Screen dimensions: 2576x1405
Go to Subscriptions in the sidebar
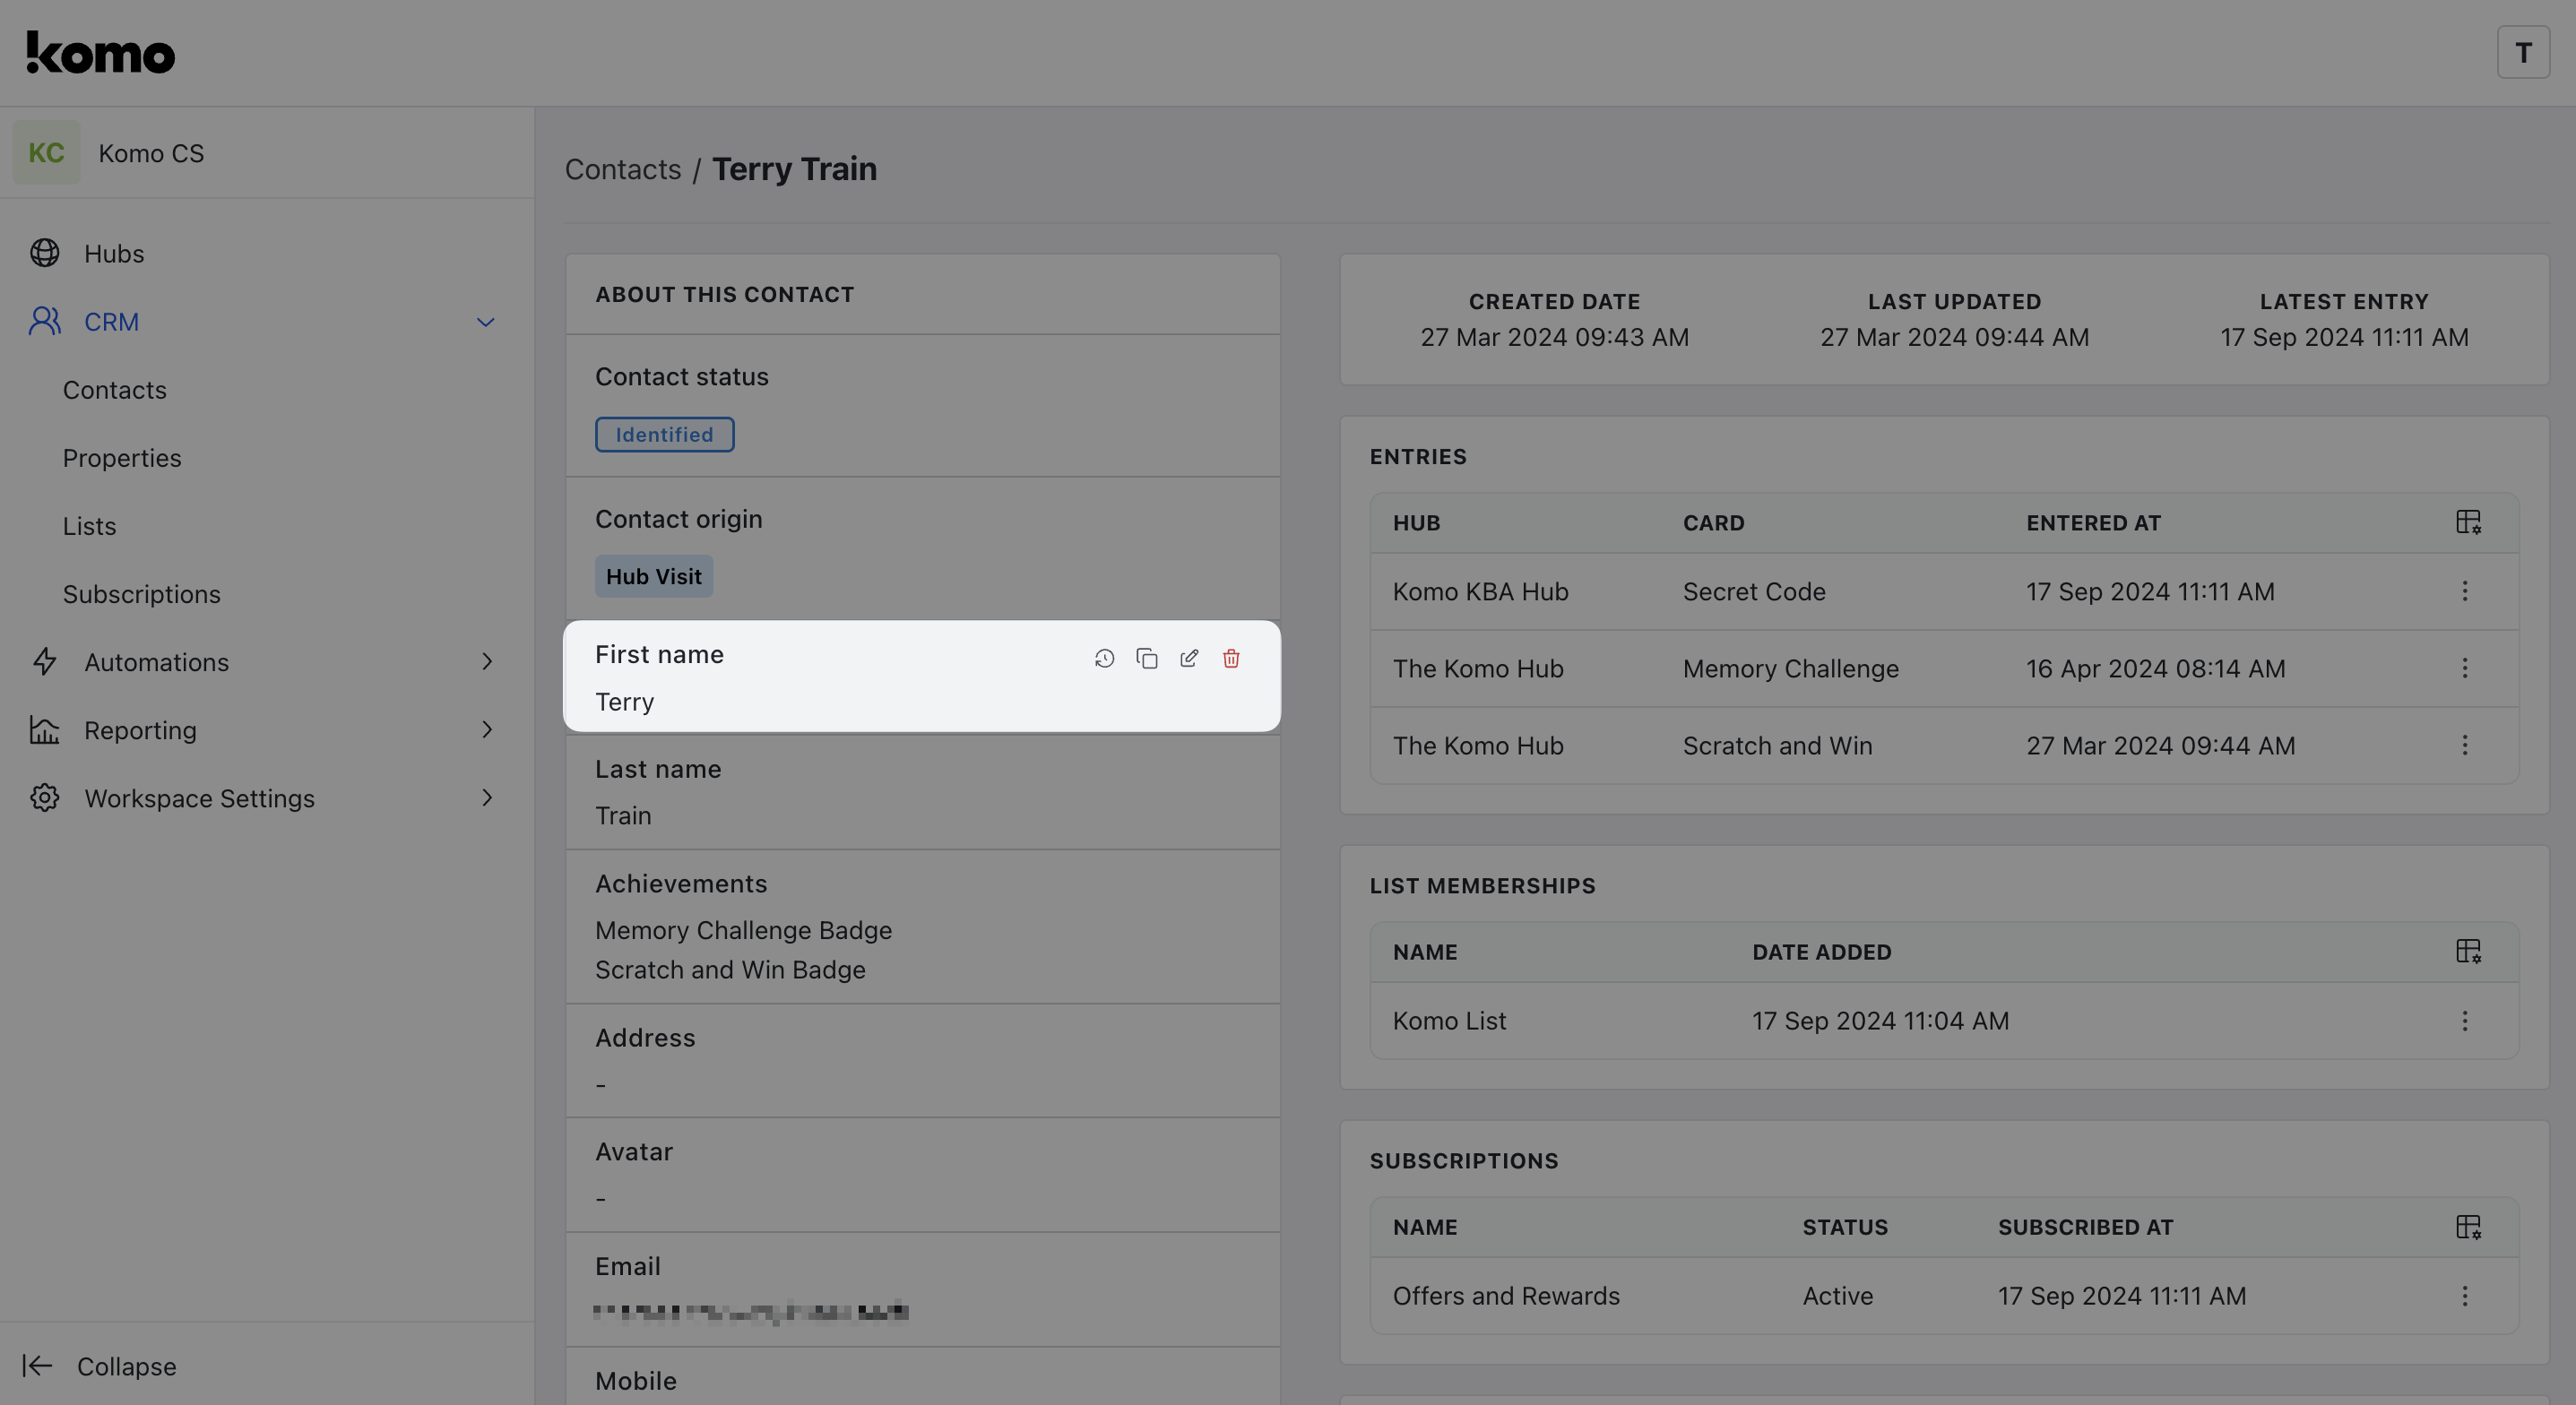[x=141, y=594]
